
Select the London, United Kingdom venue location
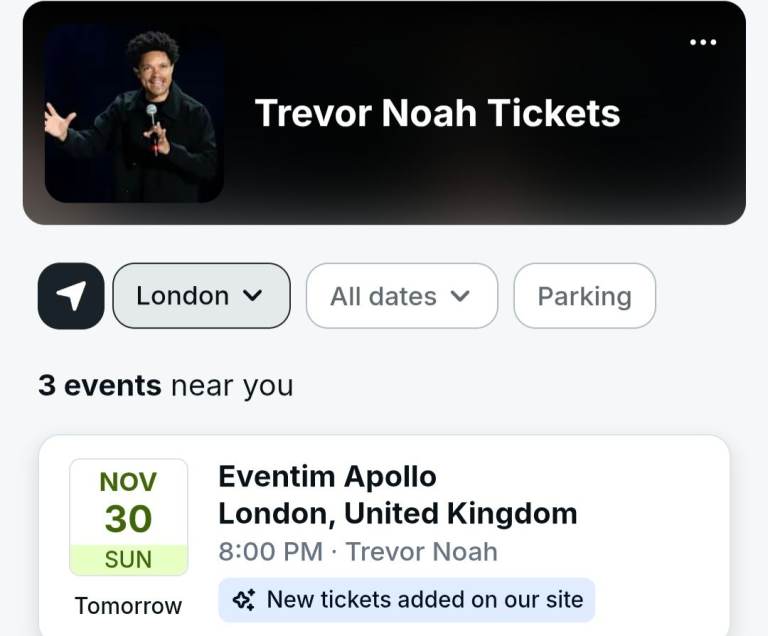pyautogui.click(x=397, y=514)
